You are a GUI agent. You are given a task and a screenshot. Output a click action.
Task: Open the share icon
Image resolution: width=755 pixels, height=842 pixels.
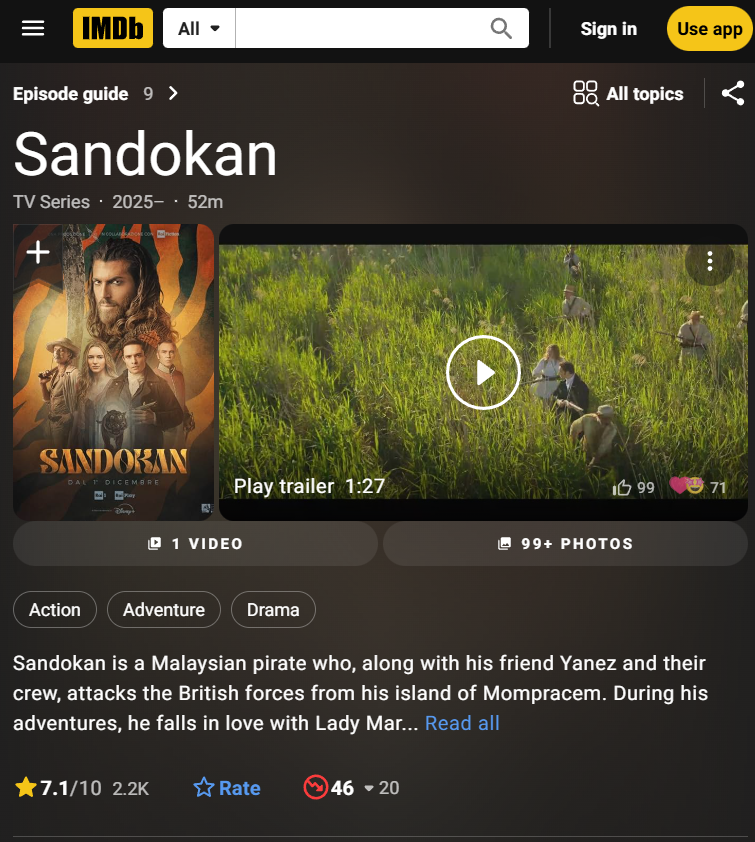click(x=732, y=93)
